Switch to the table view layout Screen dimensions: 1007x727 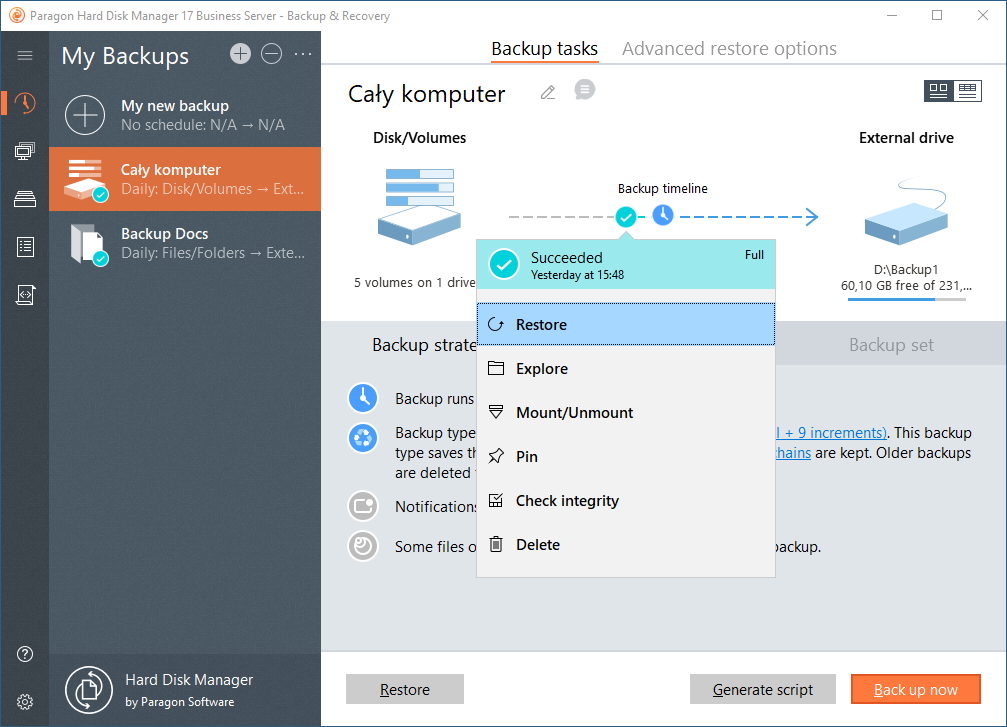[967, 91]
